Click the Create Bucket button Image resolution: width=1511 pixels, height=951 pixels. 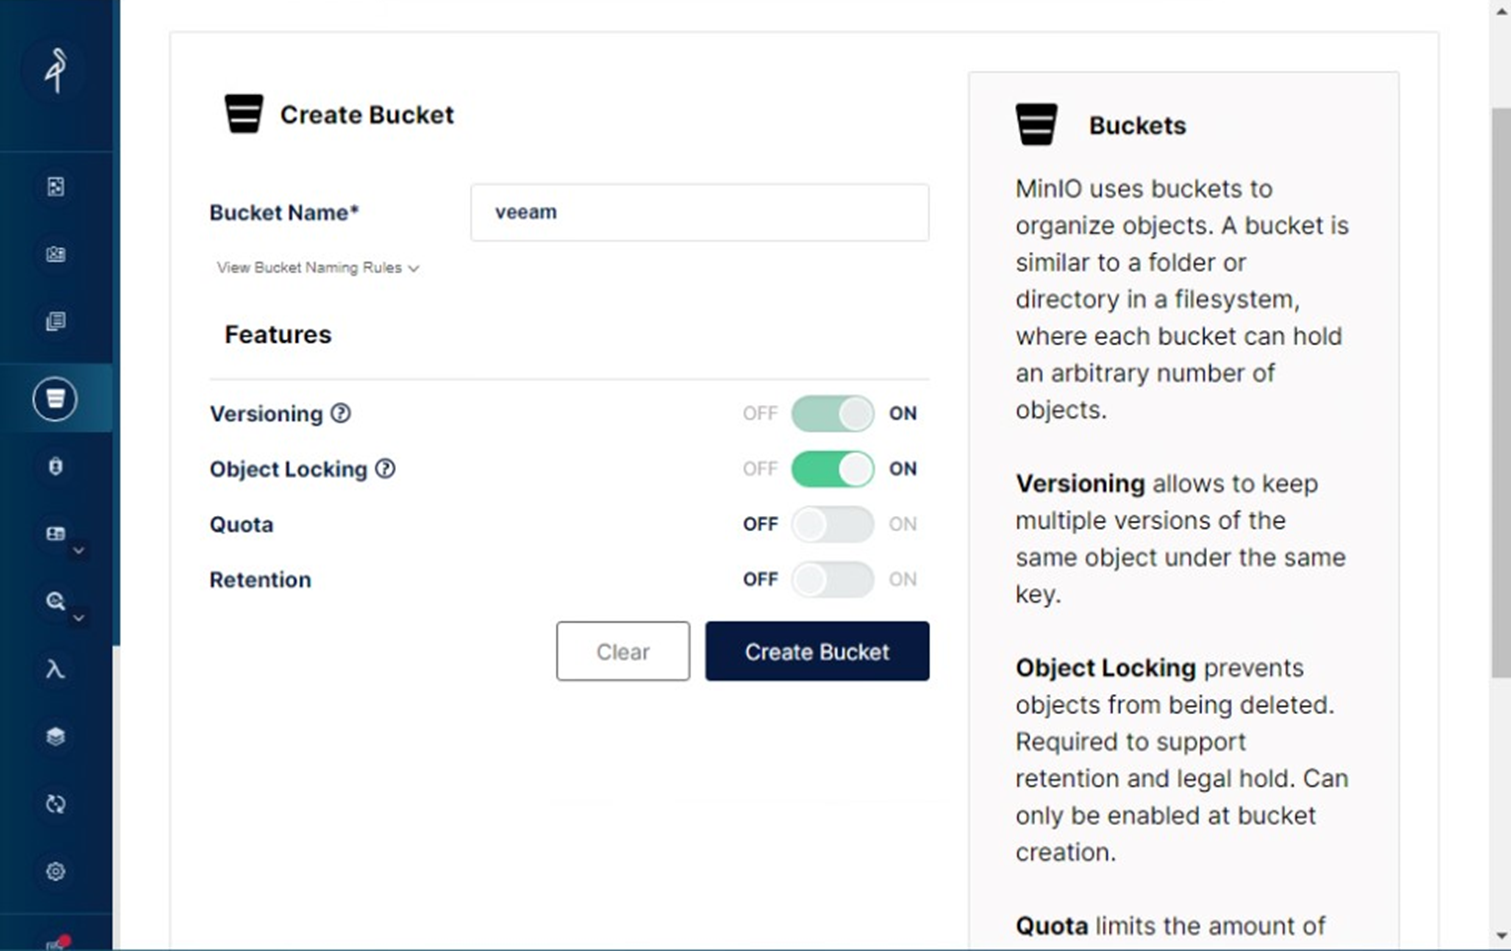[817, 651]
